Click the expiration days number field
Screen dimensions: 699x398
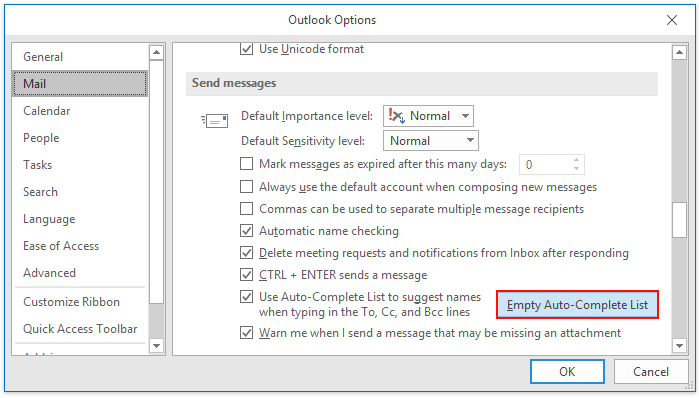pos(545,165)
